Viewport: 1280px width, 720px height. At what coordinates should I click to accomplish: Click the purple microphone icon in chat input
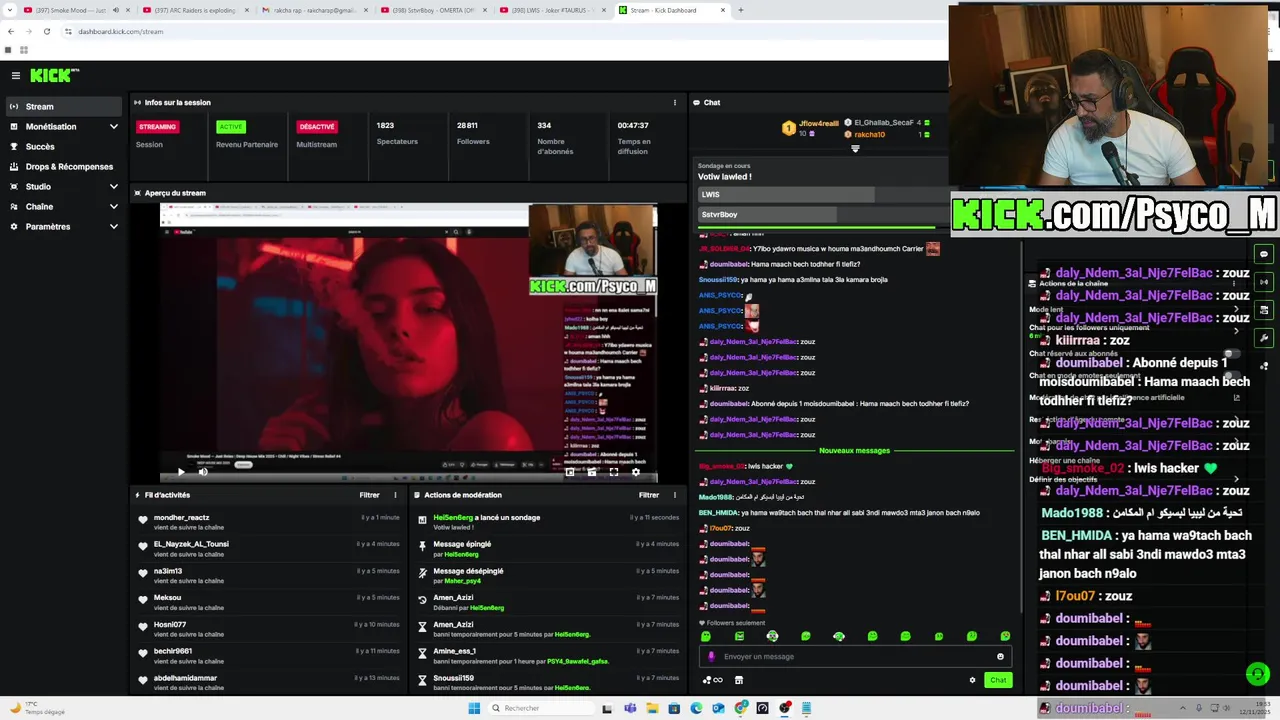(x=711, y=657)
